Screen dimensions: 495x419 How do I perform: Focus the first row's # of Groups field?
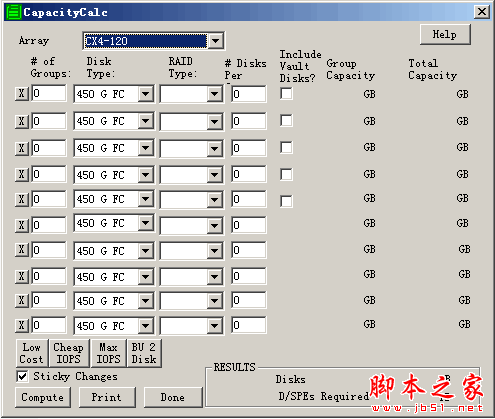click(x=49, y=93)
